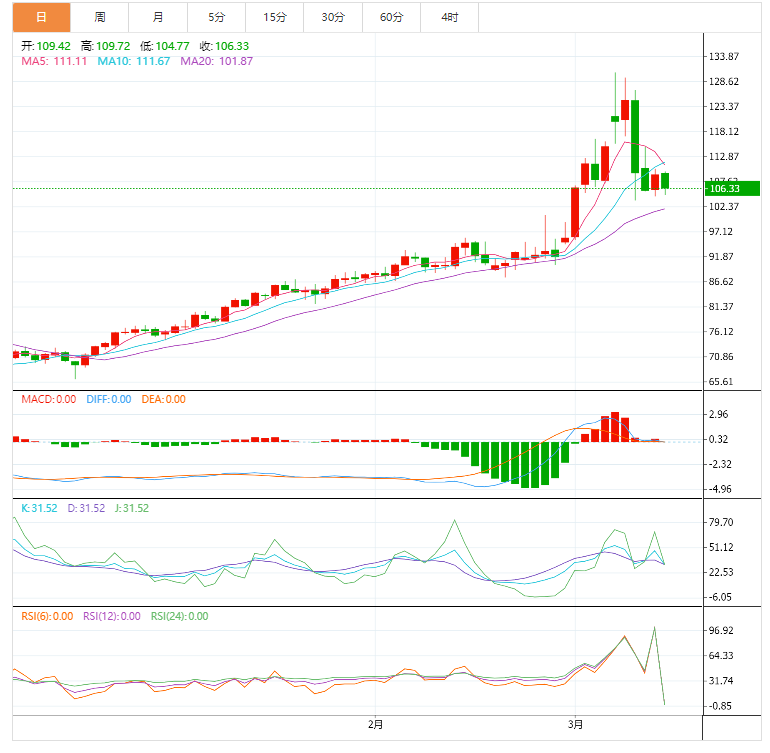This screenshot has height=753, width=770.
Task: Select the 周 weekly tab
Action: (x=100, y=17)
